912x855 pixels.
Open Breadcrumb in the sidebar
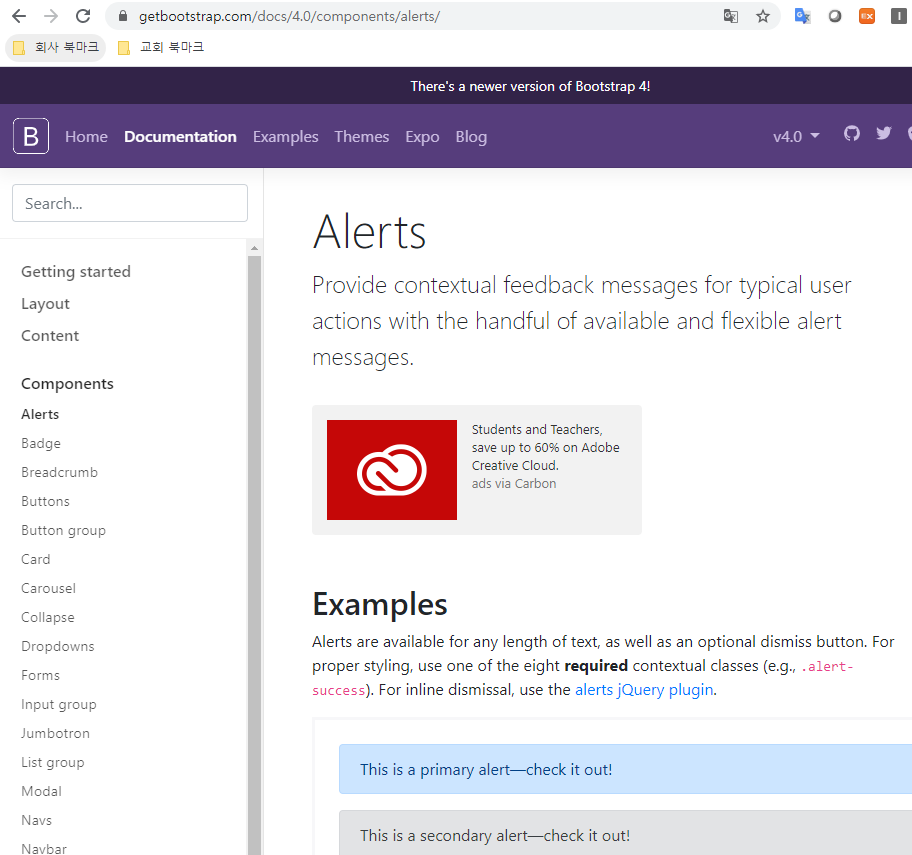pyautogui.click(x=59, y=472)
